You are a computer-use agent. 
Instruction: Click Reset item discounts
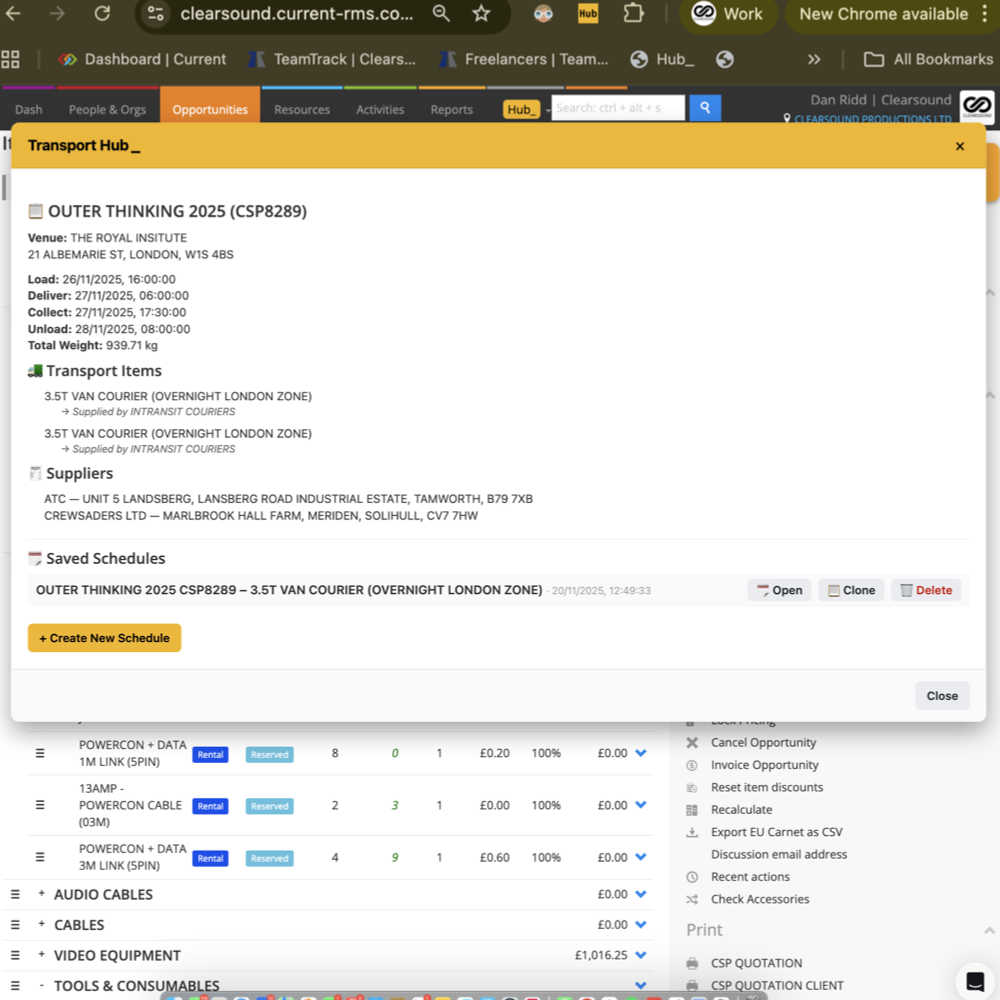coord(767,787)
